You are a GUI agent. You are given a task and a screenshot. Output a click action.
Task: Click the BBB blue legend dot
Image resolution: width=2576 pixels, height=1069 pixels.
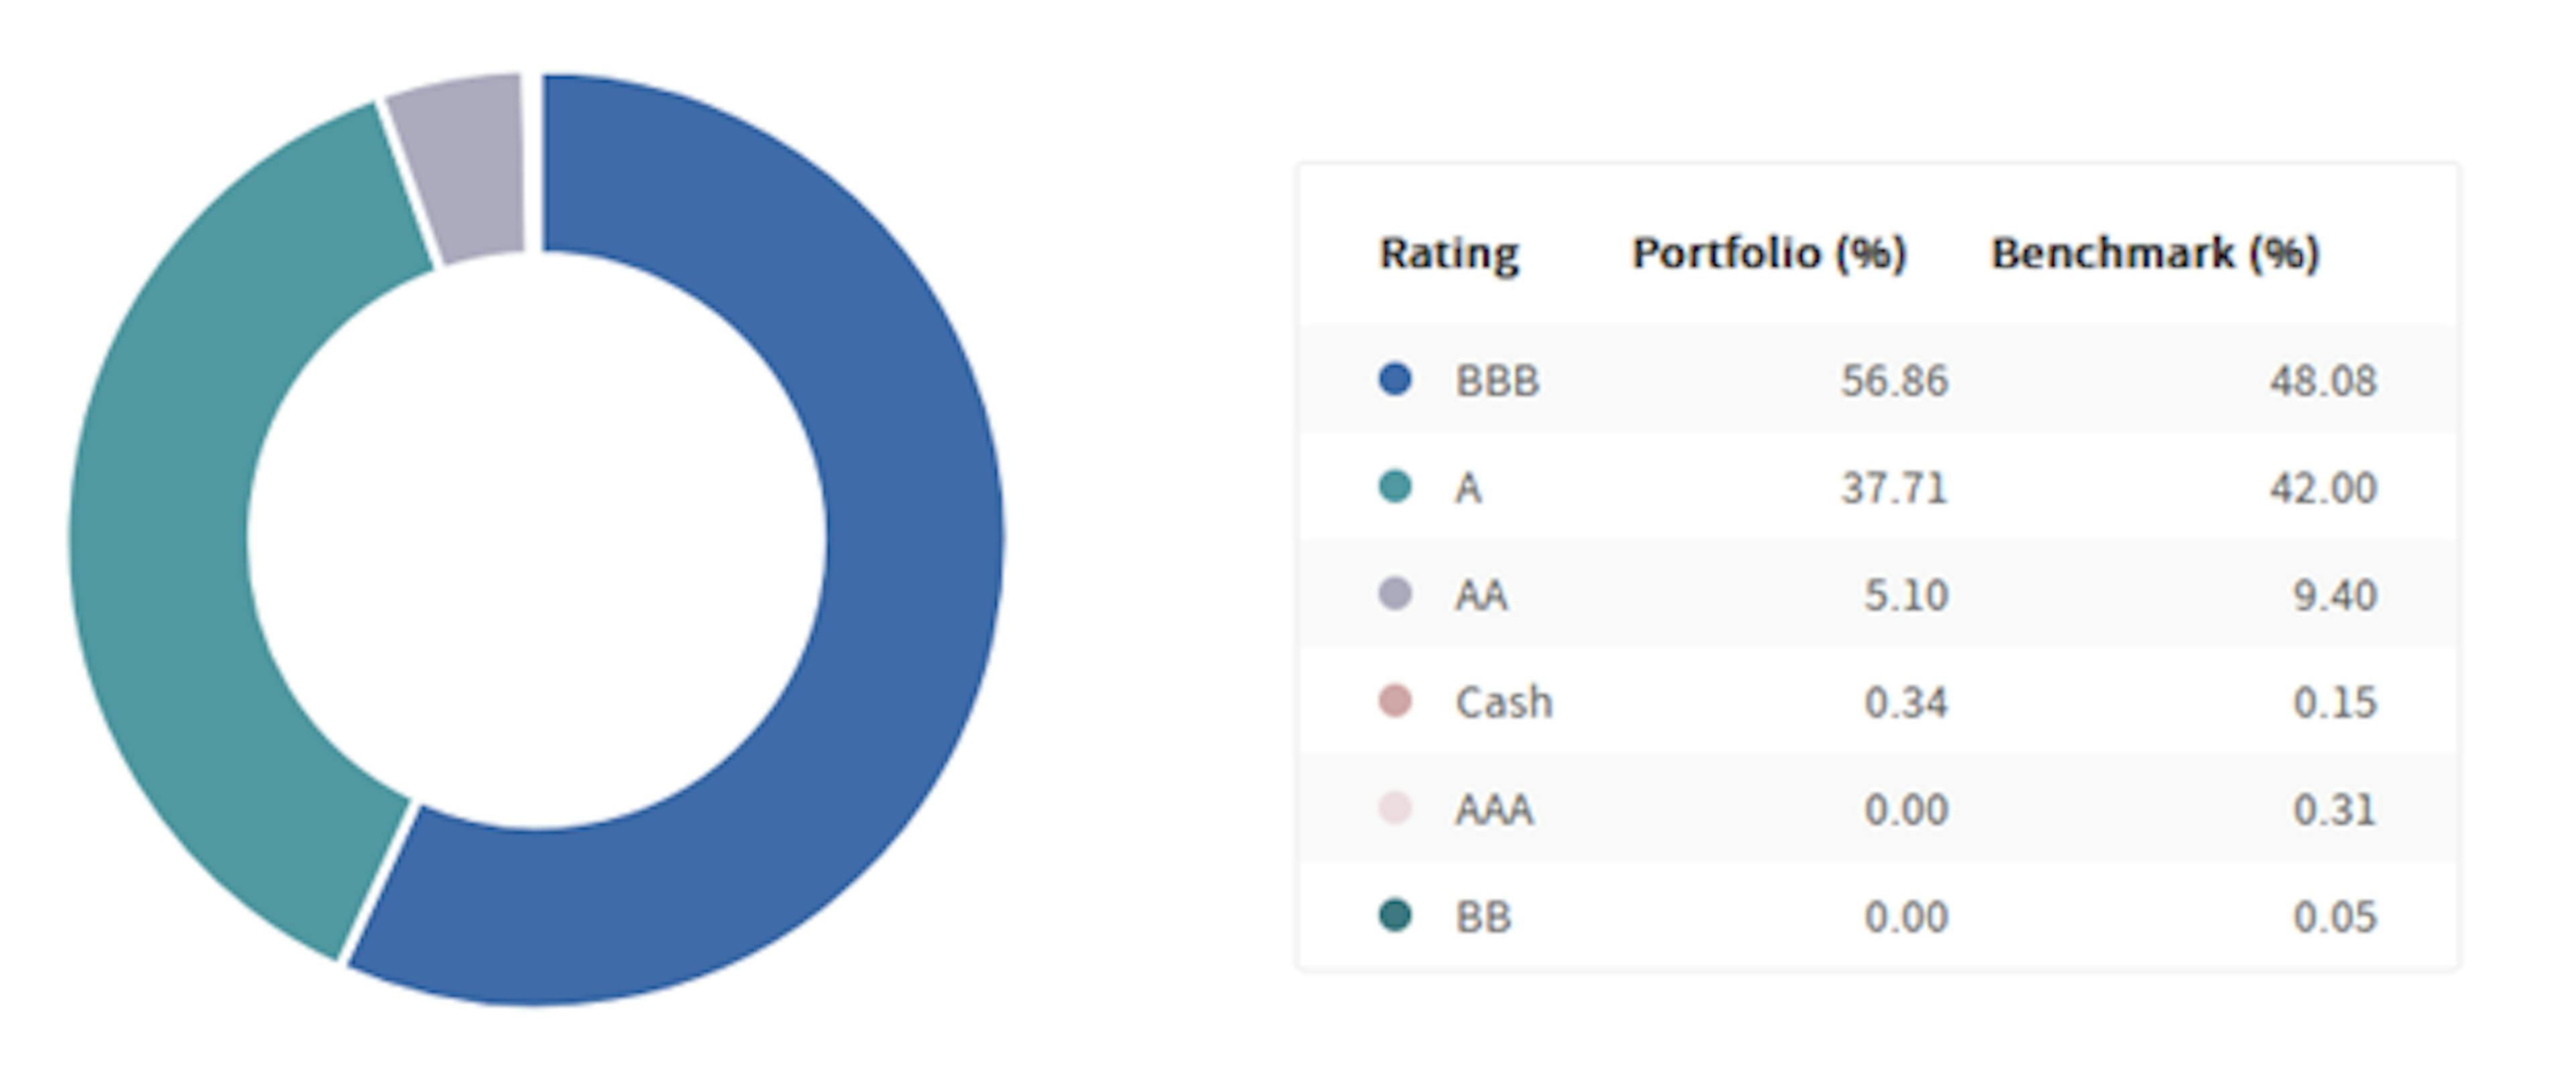click(x=1394, y=380)
